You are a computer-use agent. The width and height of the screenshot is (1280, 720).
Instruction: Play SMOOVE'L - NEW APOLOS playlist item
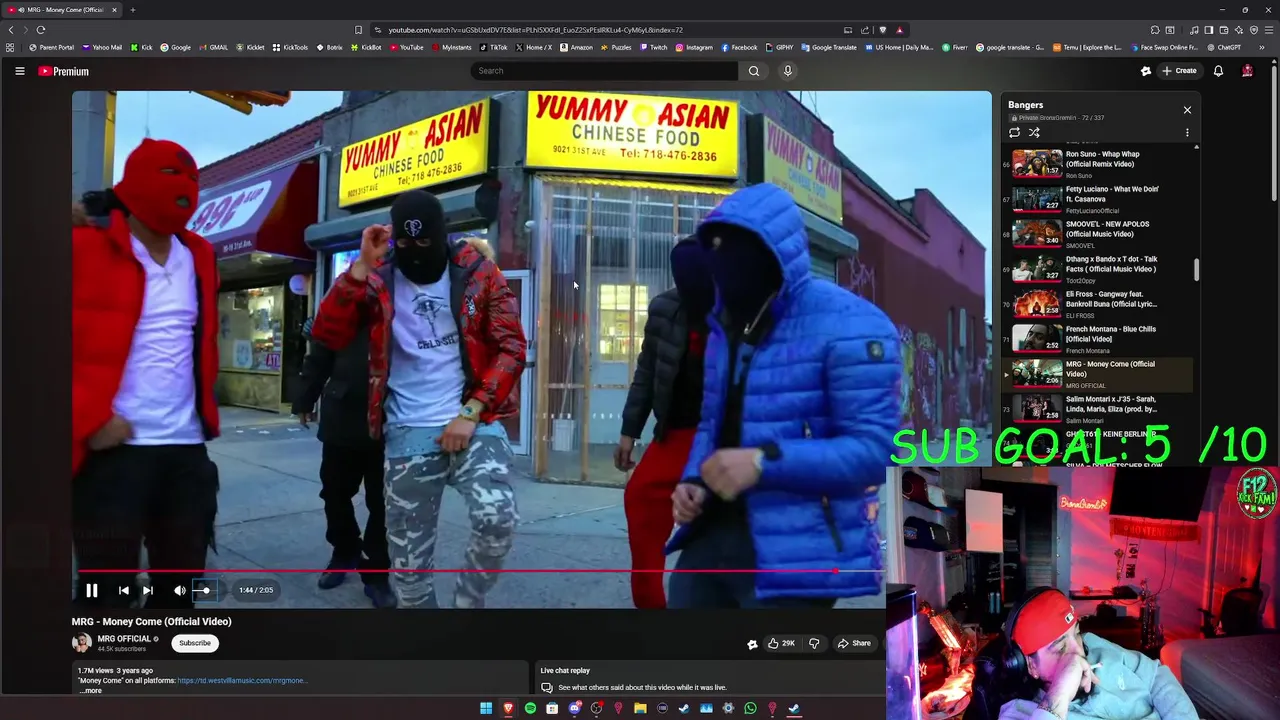point(1097,233)
